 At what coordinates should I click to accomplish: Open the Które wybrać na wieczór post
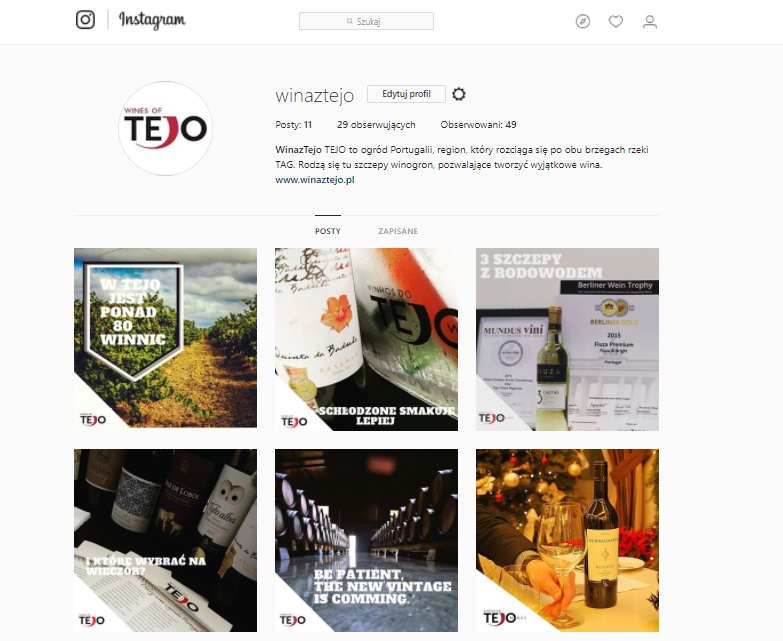(165, 541)
